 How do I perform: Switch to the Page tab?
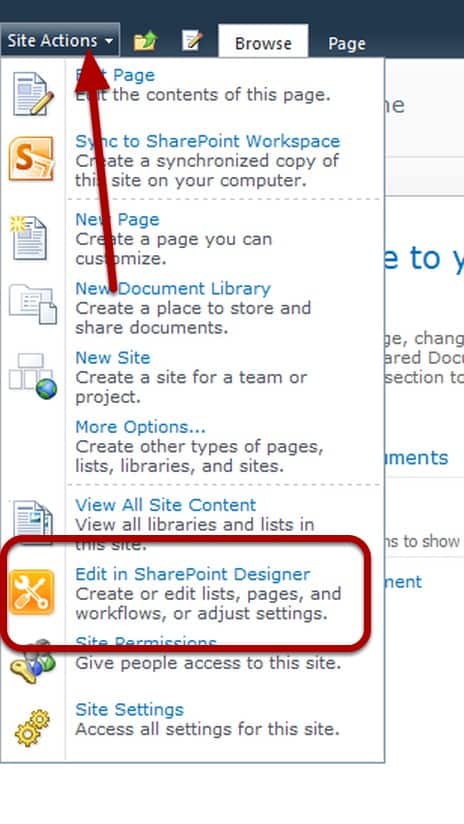coord(347,44)
